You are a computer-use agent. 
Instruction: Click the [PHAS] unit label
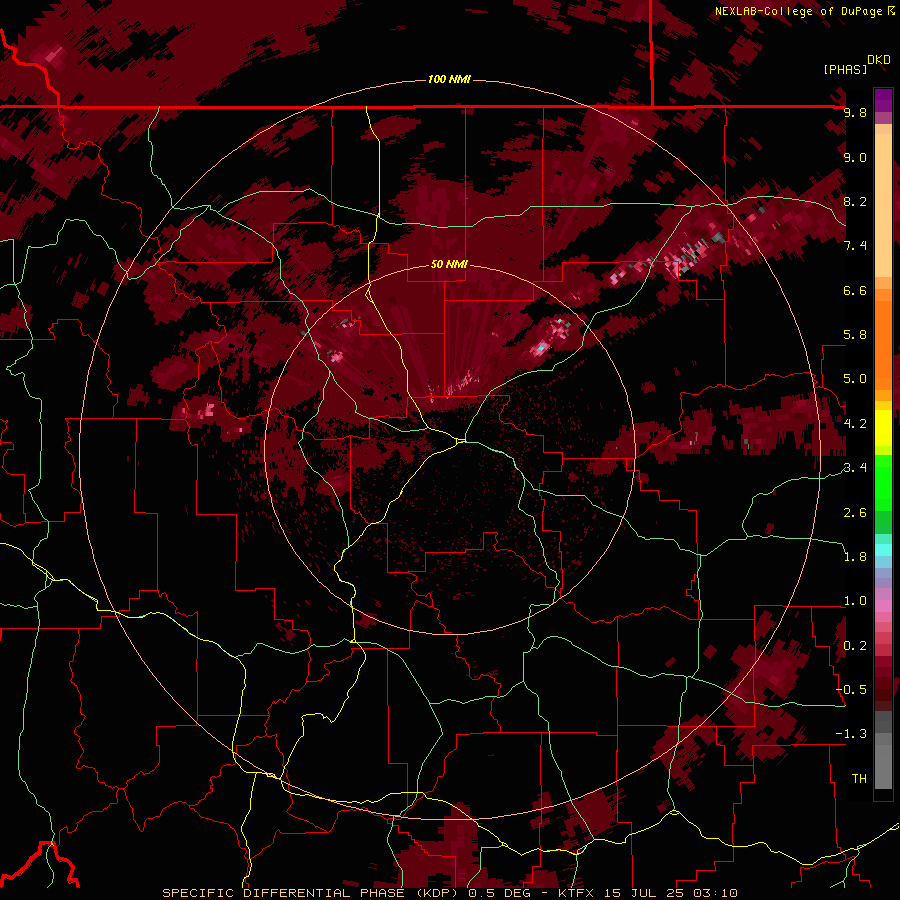coord(845,69)
